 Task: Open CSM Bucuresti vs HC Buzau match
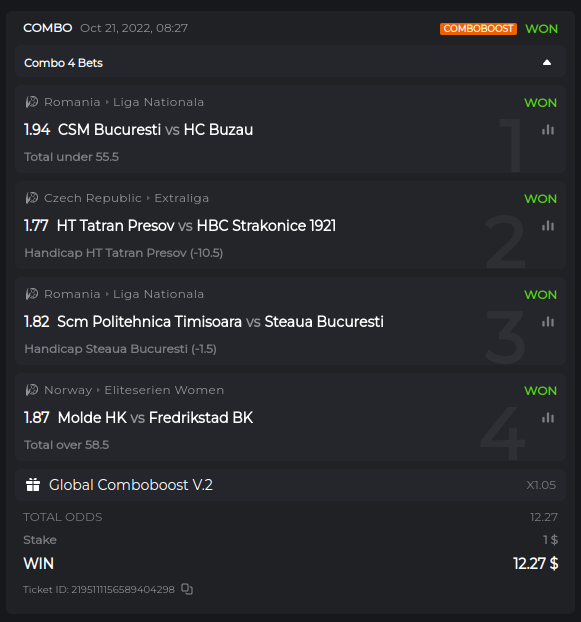pyautogui.click(x=155, y=130)
